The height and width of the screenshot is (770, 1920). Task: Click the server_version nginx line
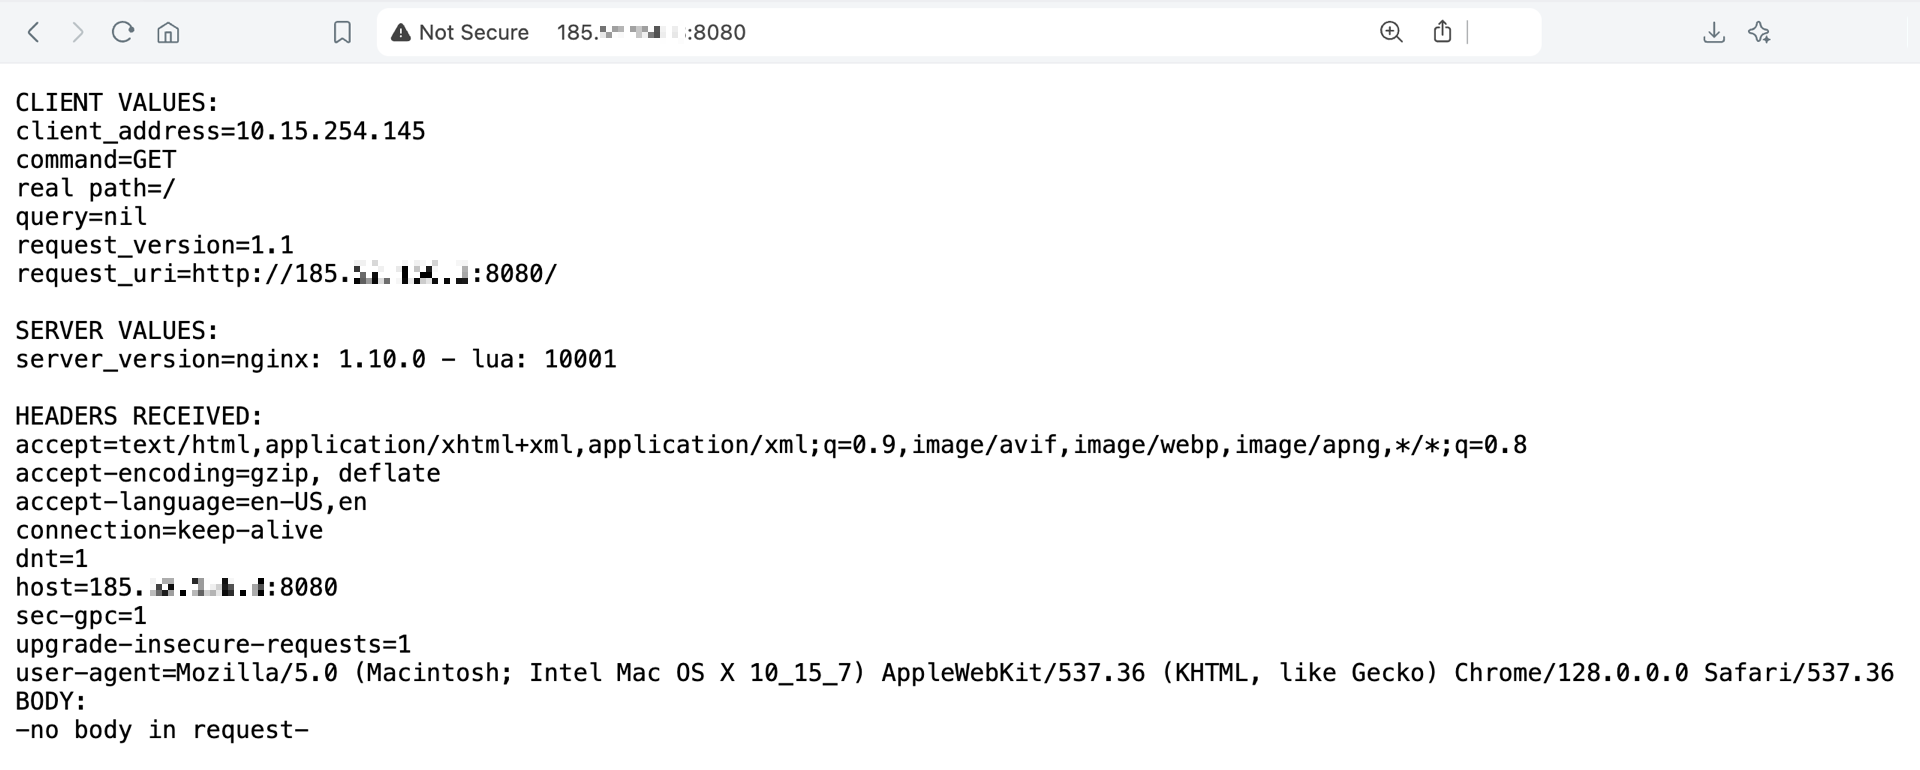316,360
